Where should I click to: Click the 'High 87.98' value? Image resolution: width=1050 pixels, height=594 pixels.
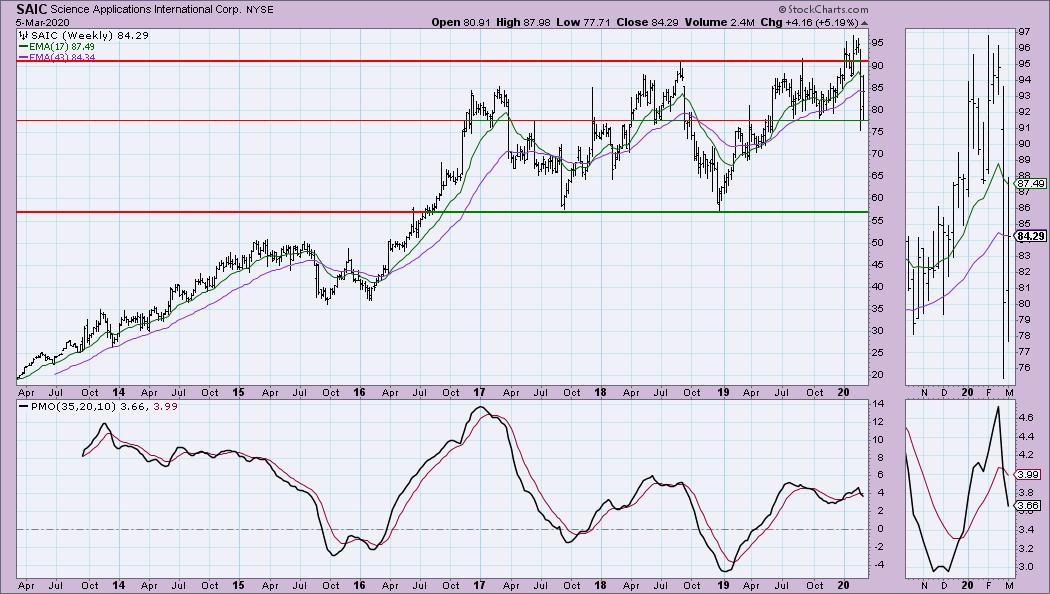pos(523,22)
